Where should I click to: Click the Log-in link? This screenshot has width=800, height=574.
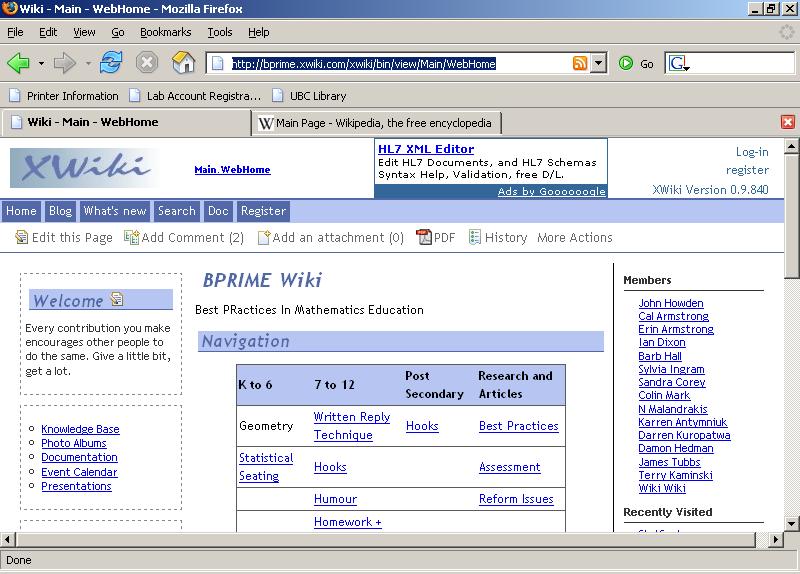pyautogui.click(x=752, y=152)
